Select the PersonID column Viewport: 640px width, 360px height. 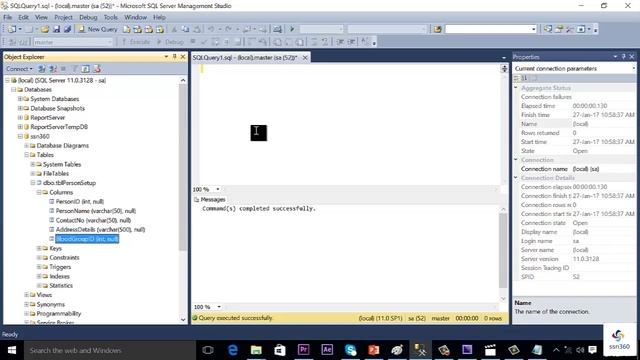80,202
